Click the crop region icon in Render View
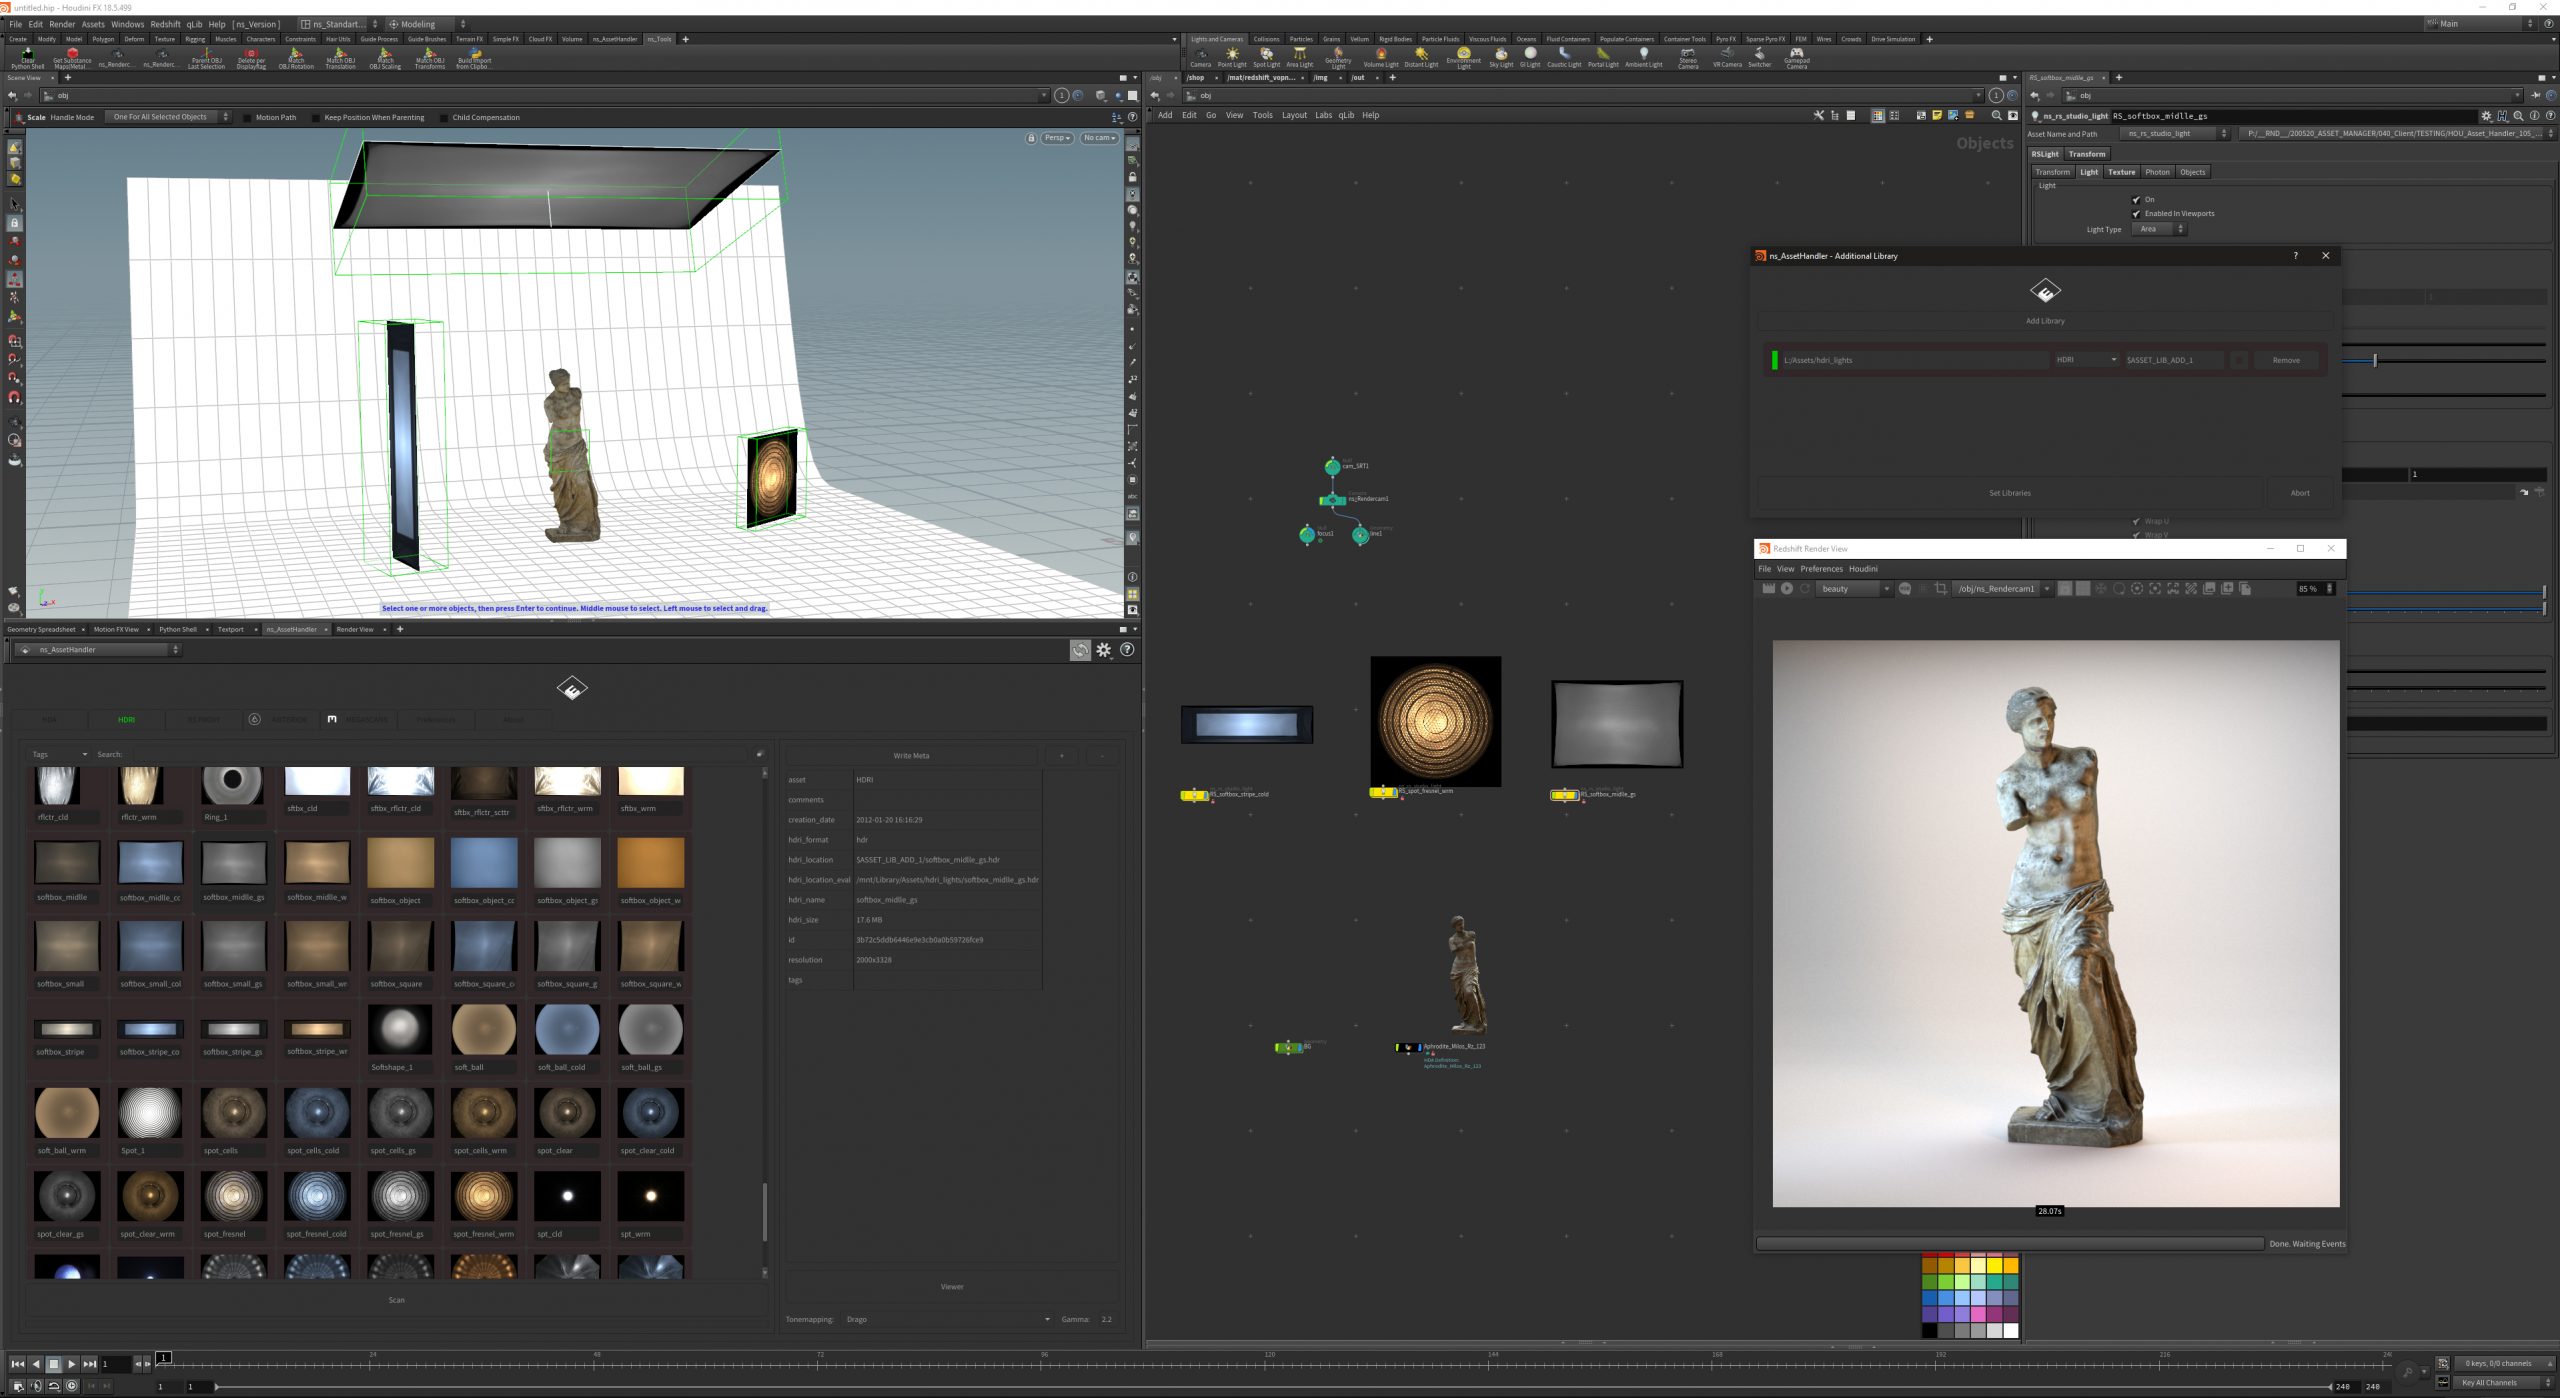The image size is (2560, 1398). 1940,589
